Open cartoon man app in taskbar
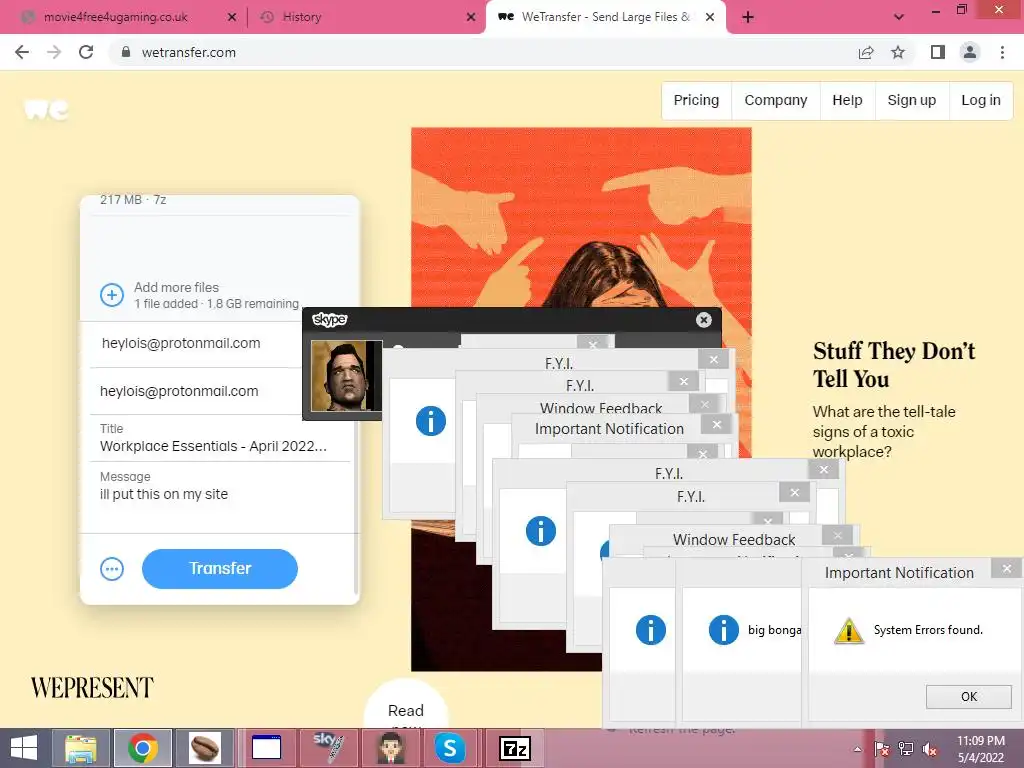This screenshot has width=1024, height=768. [x=391, y=748]
